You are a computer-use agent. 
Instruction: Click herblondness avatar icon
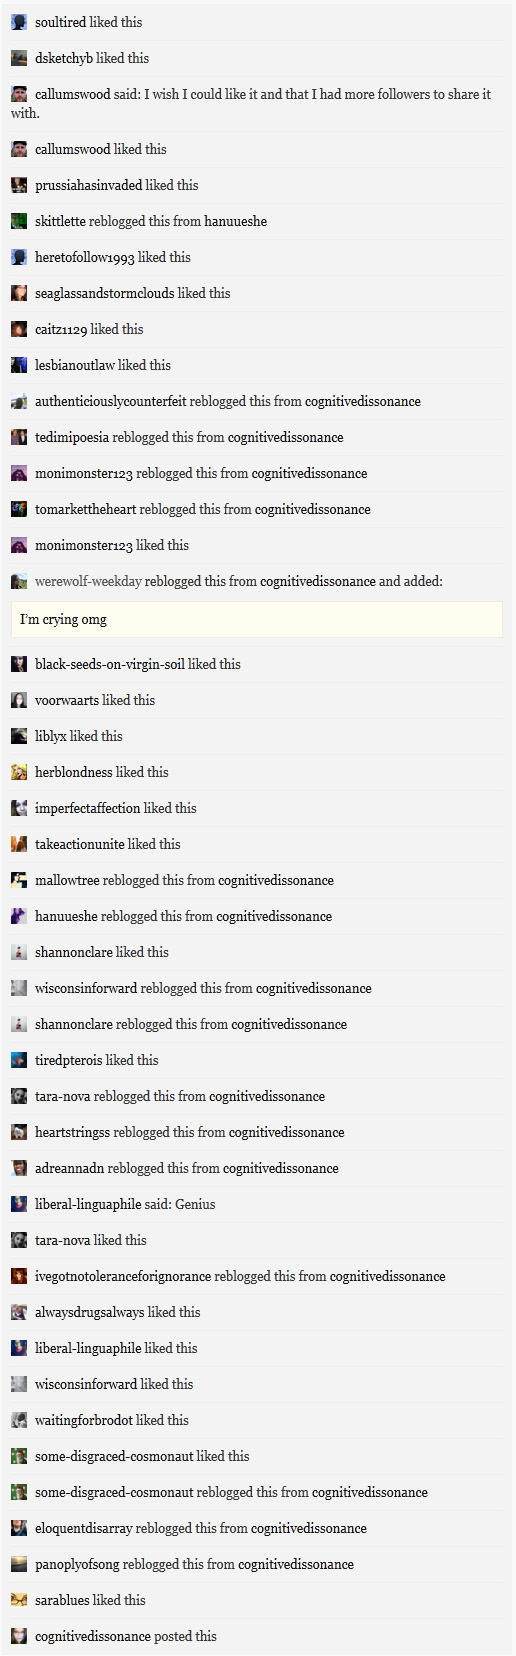tap(19, 772)
